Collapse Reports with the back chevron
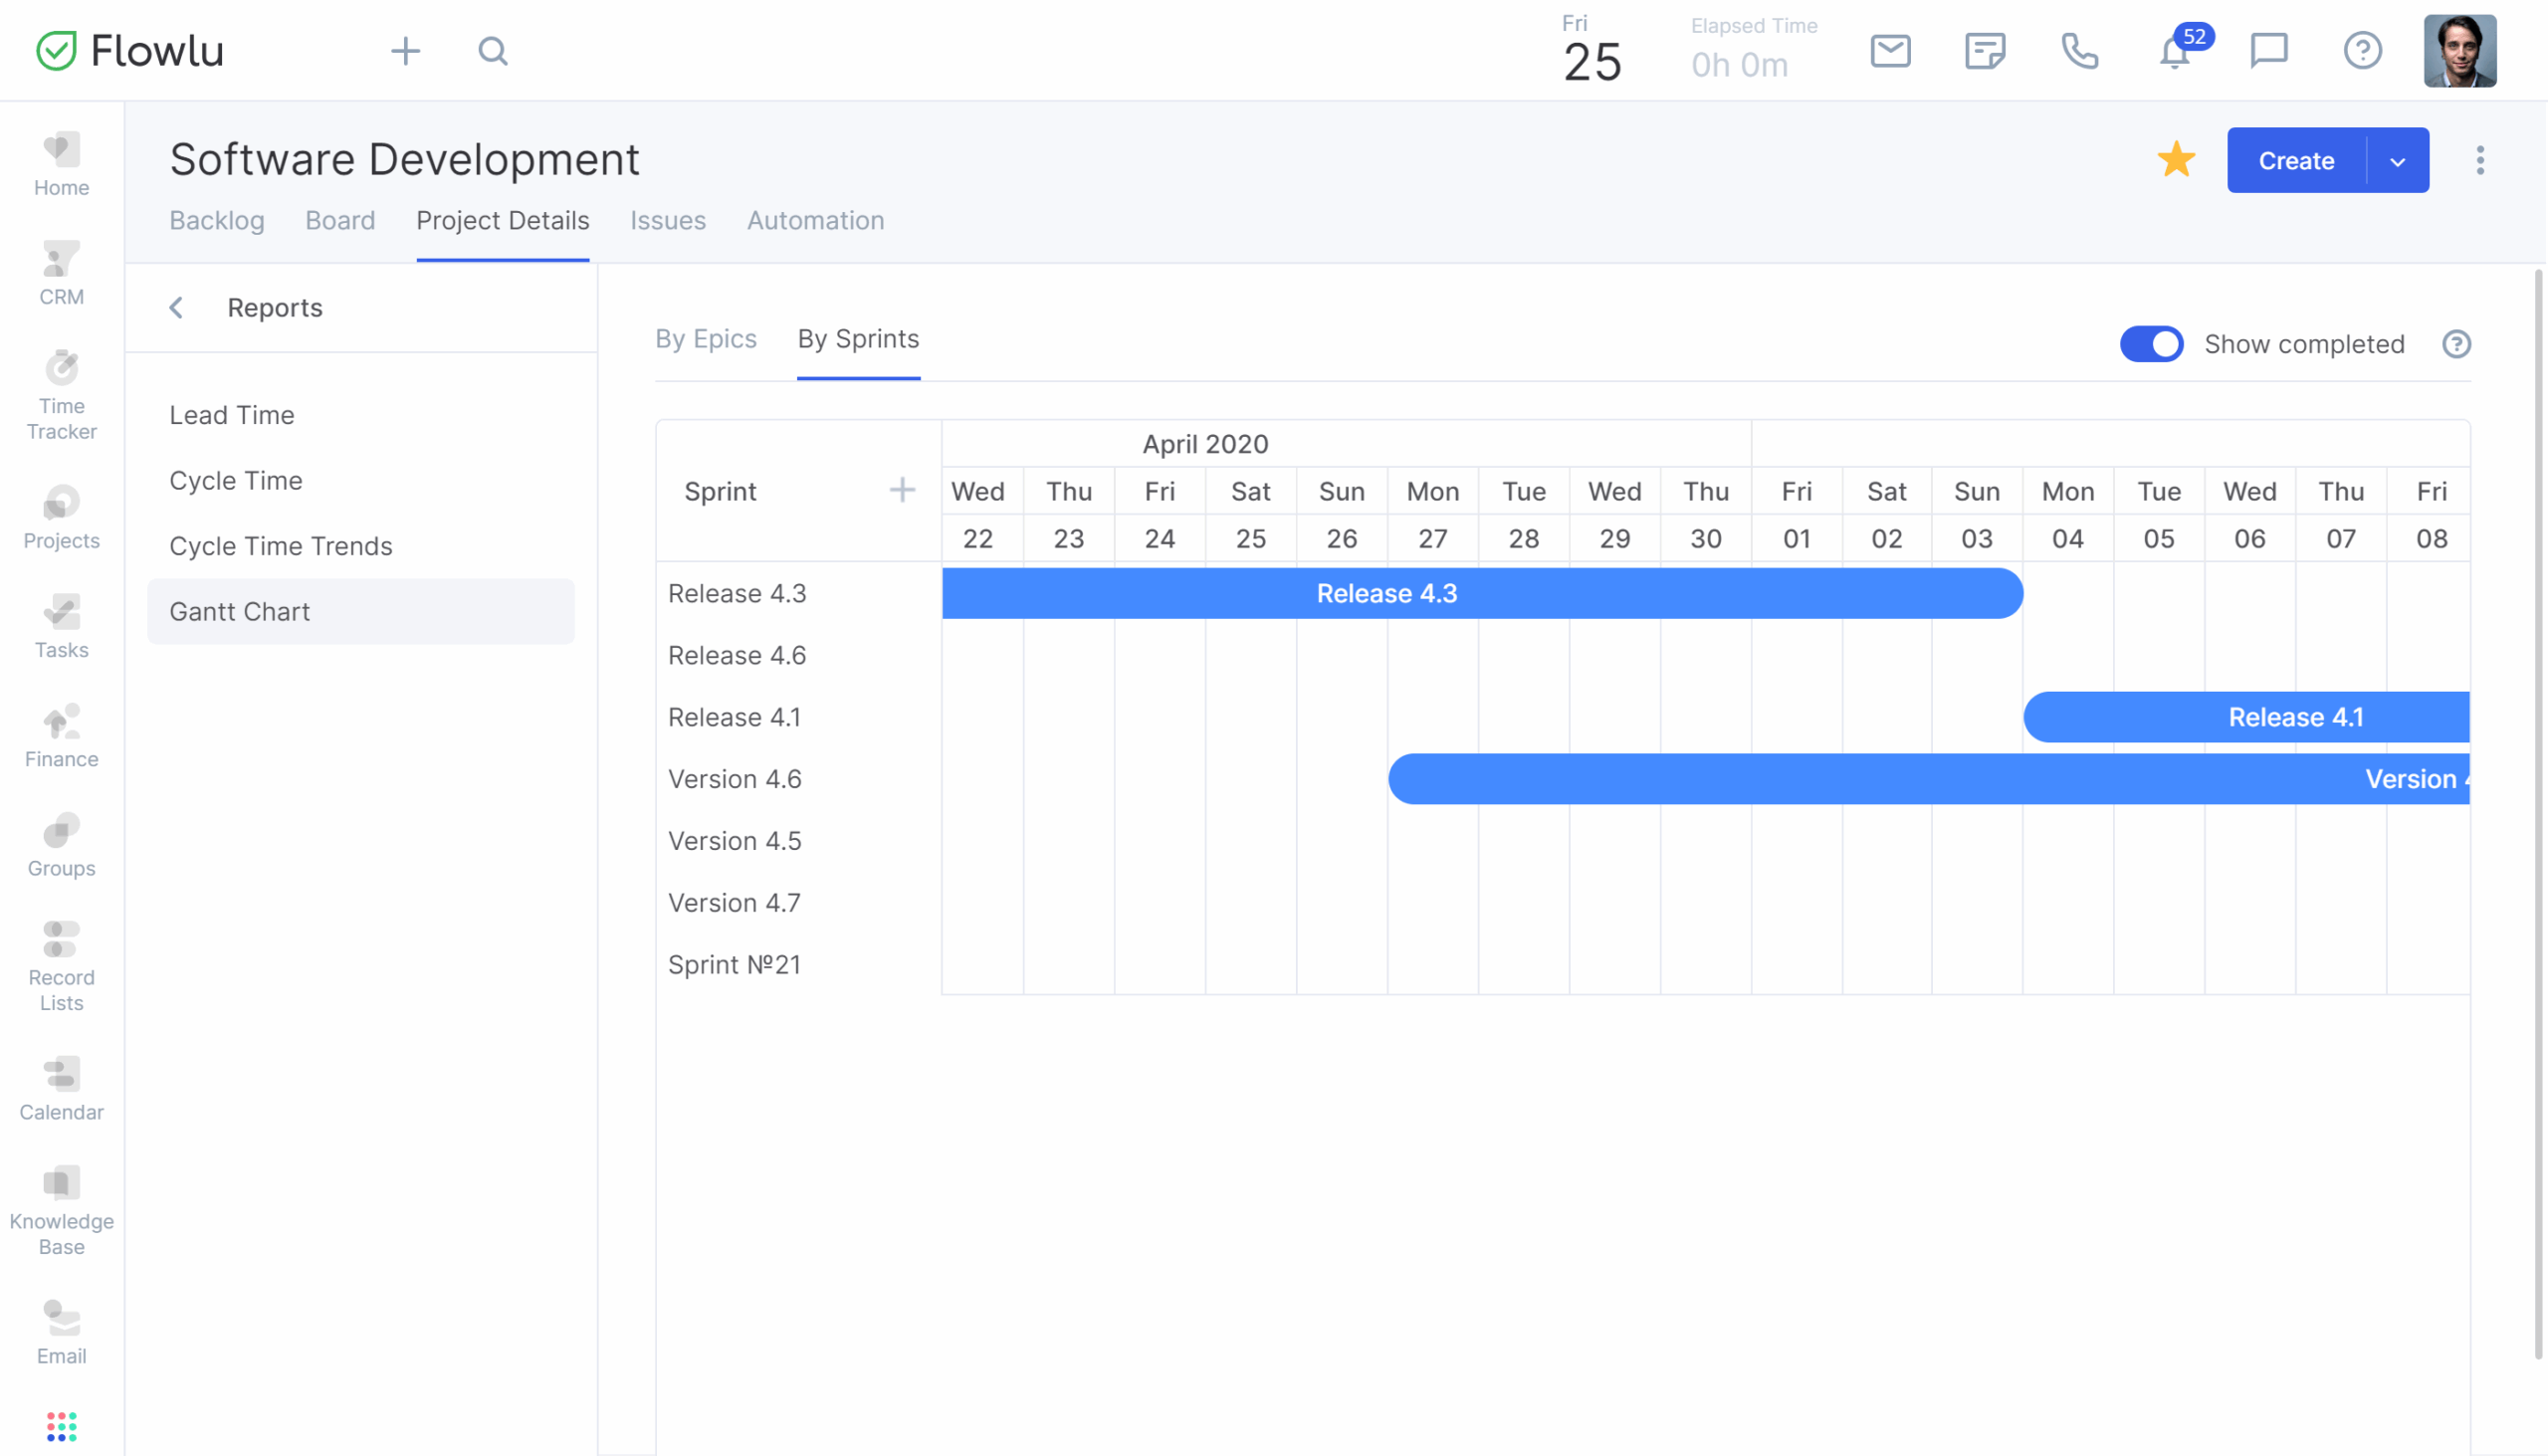The height and width of the screenshot is (1456, 2548). 177,308
